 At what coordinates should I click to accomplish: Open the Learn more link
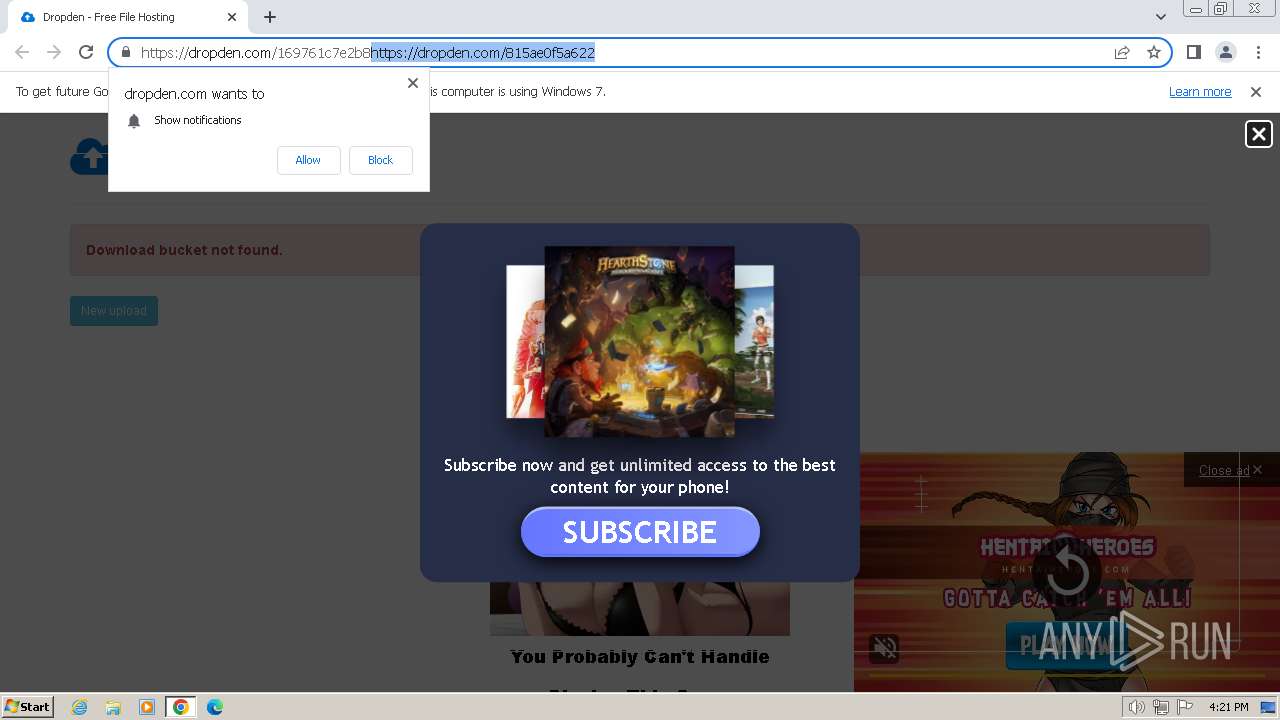tap(1200, 91)
